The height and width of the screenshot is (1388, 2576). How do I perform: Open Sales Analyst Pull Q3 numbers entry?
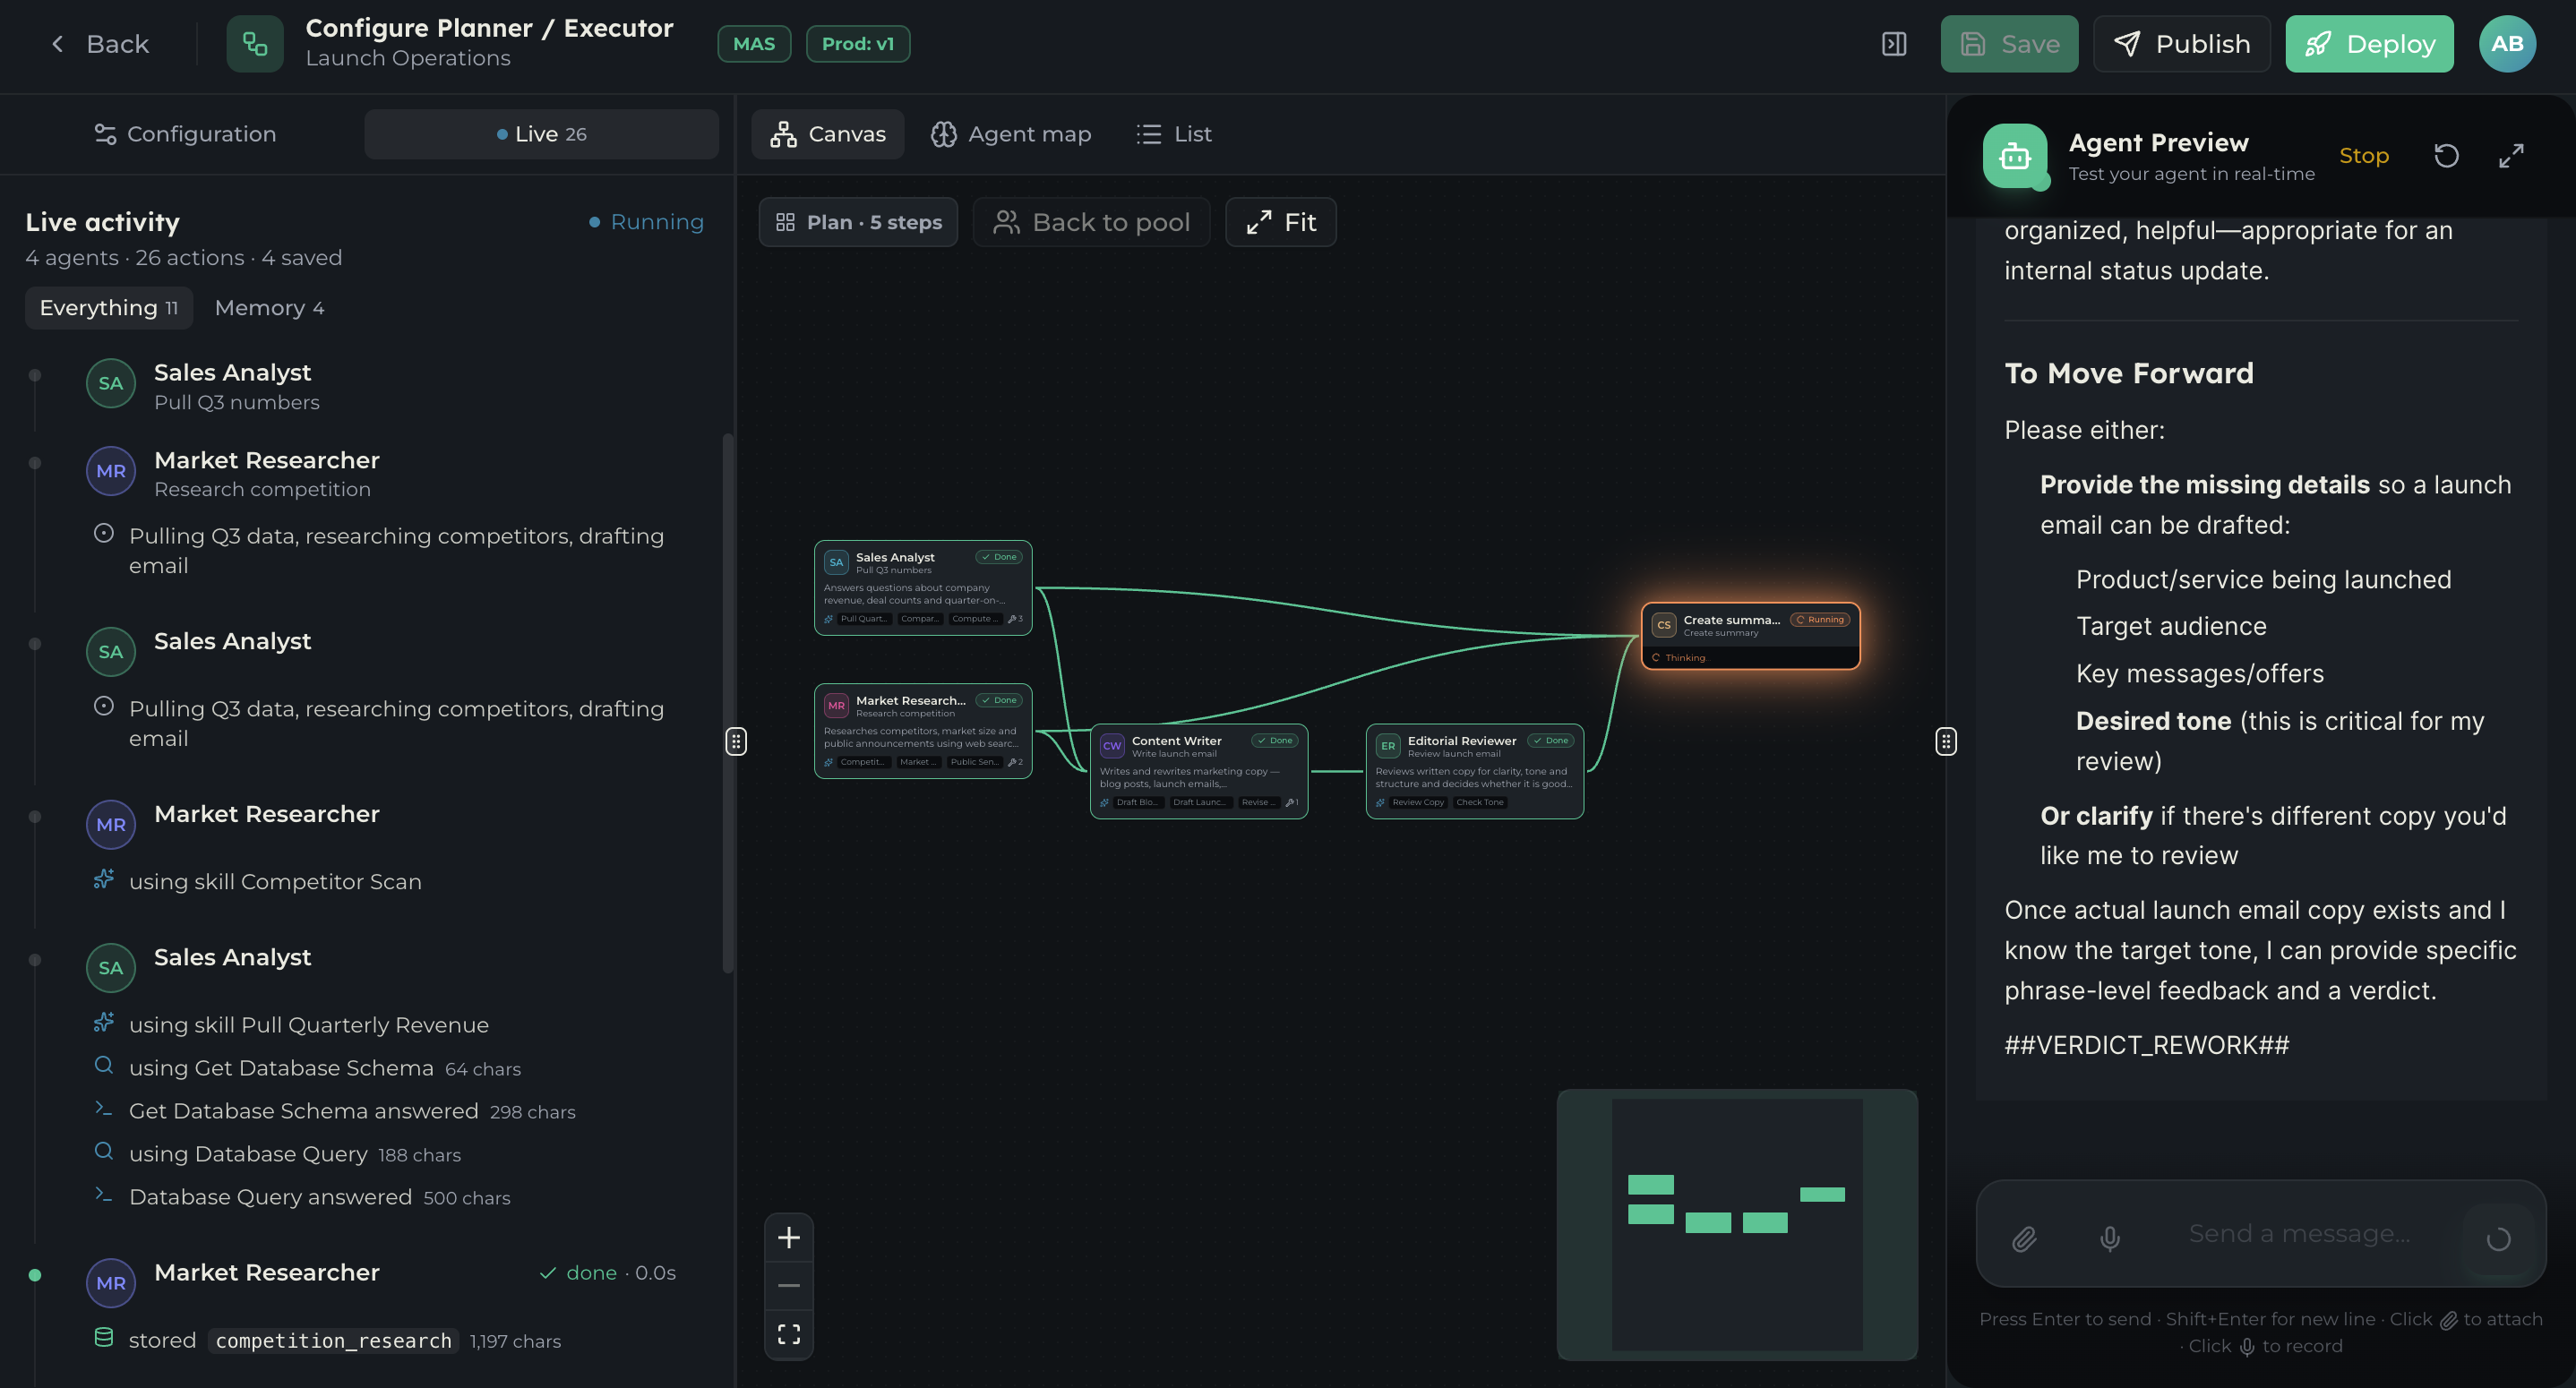point(380,386)
